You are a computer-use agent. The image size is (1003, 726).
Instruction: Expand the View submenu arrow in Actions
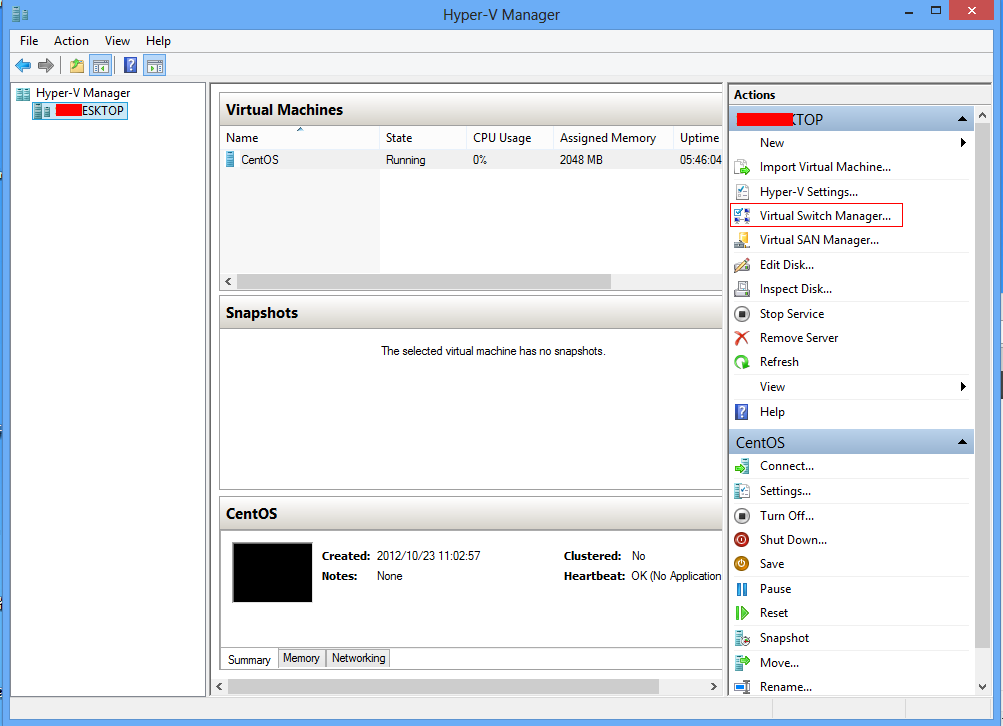pos(963,387)
